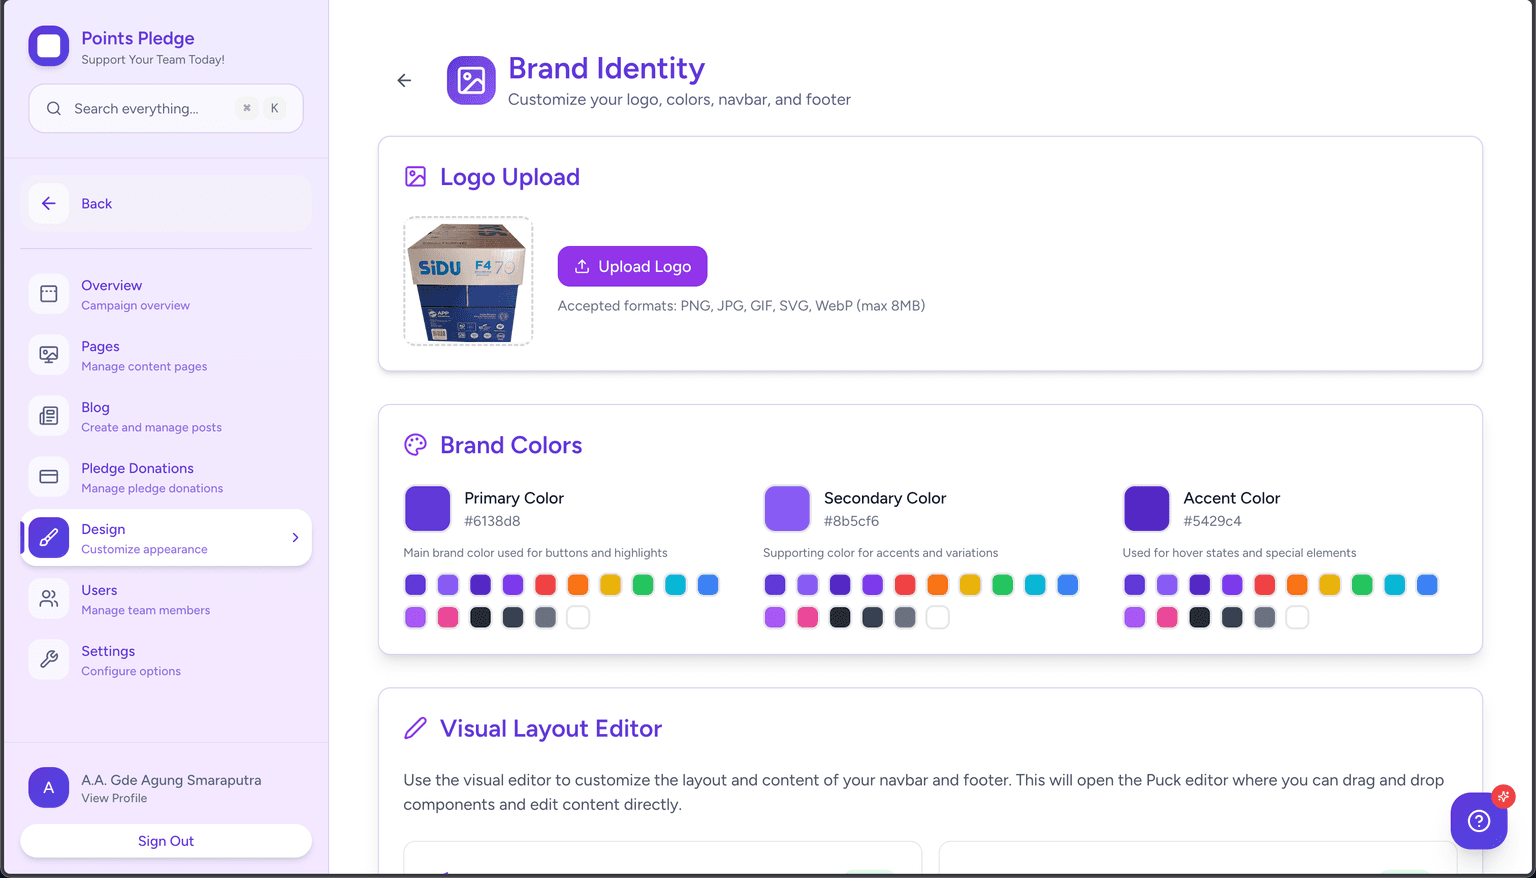The width and height of the screenshot is (1536, 878).
Task: Open the large Primary Color preview swatch
Action: tap(427, 509)
